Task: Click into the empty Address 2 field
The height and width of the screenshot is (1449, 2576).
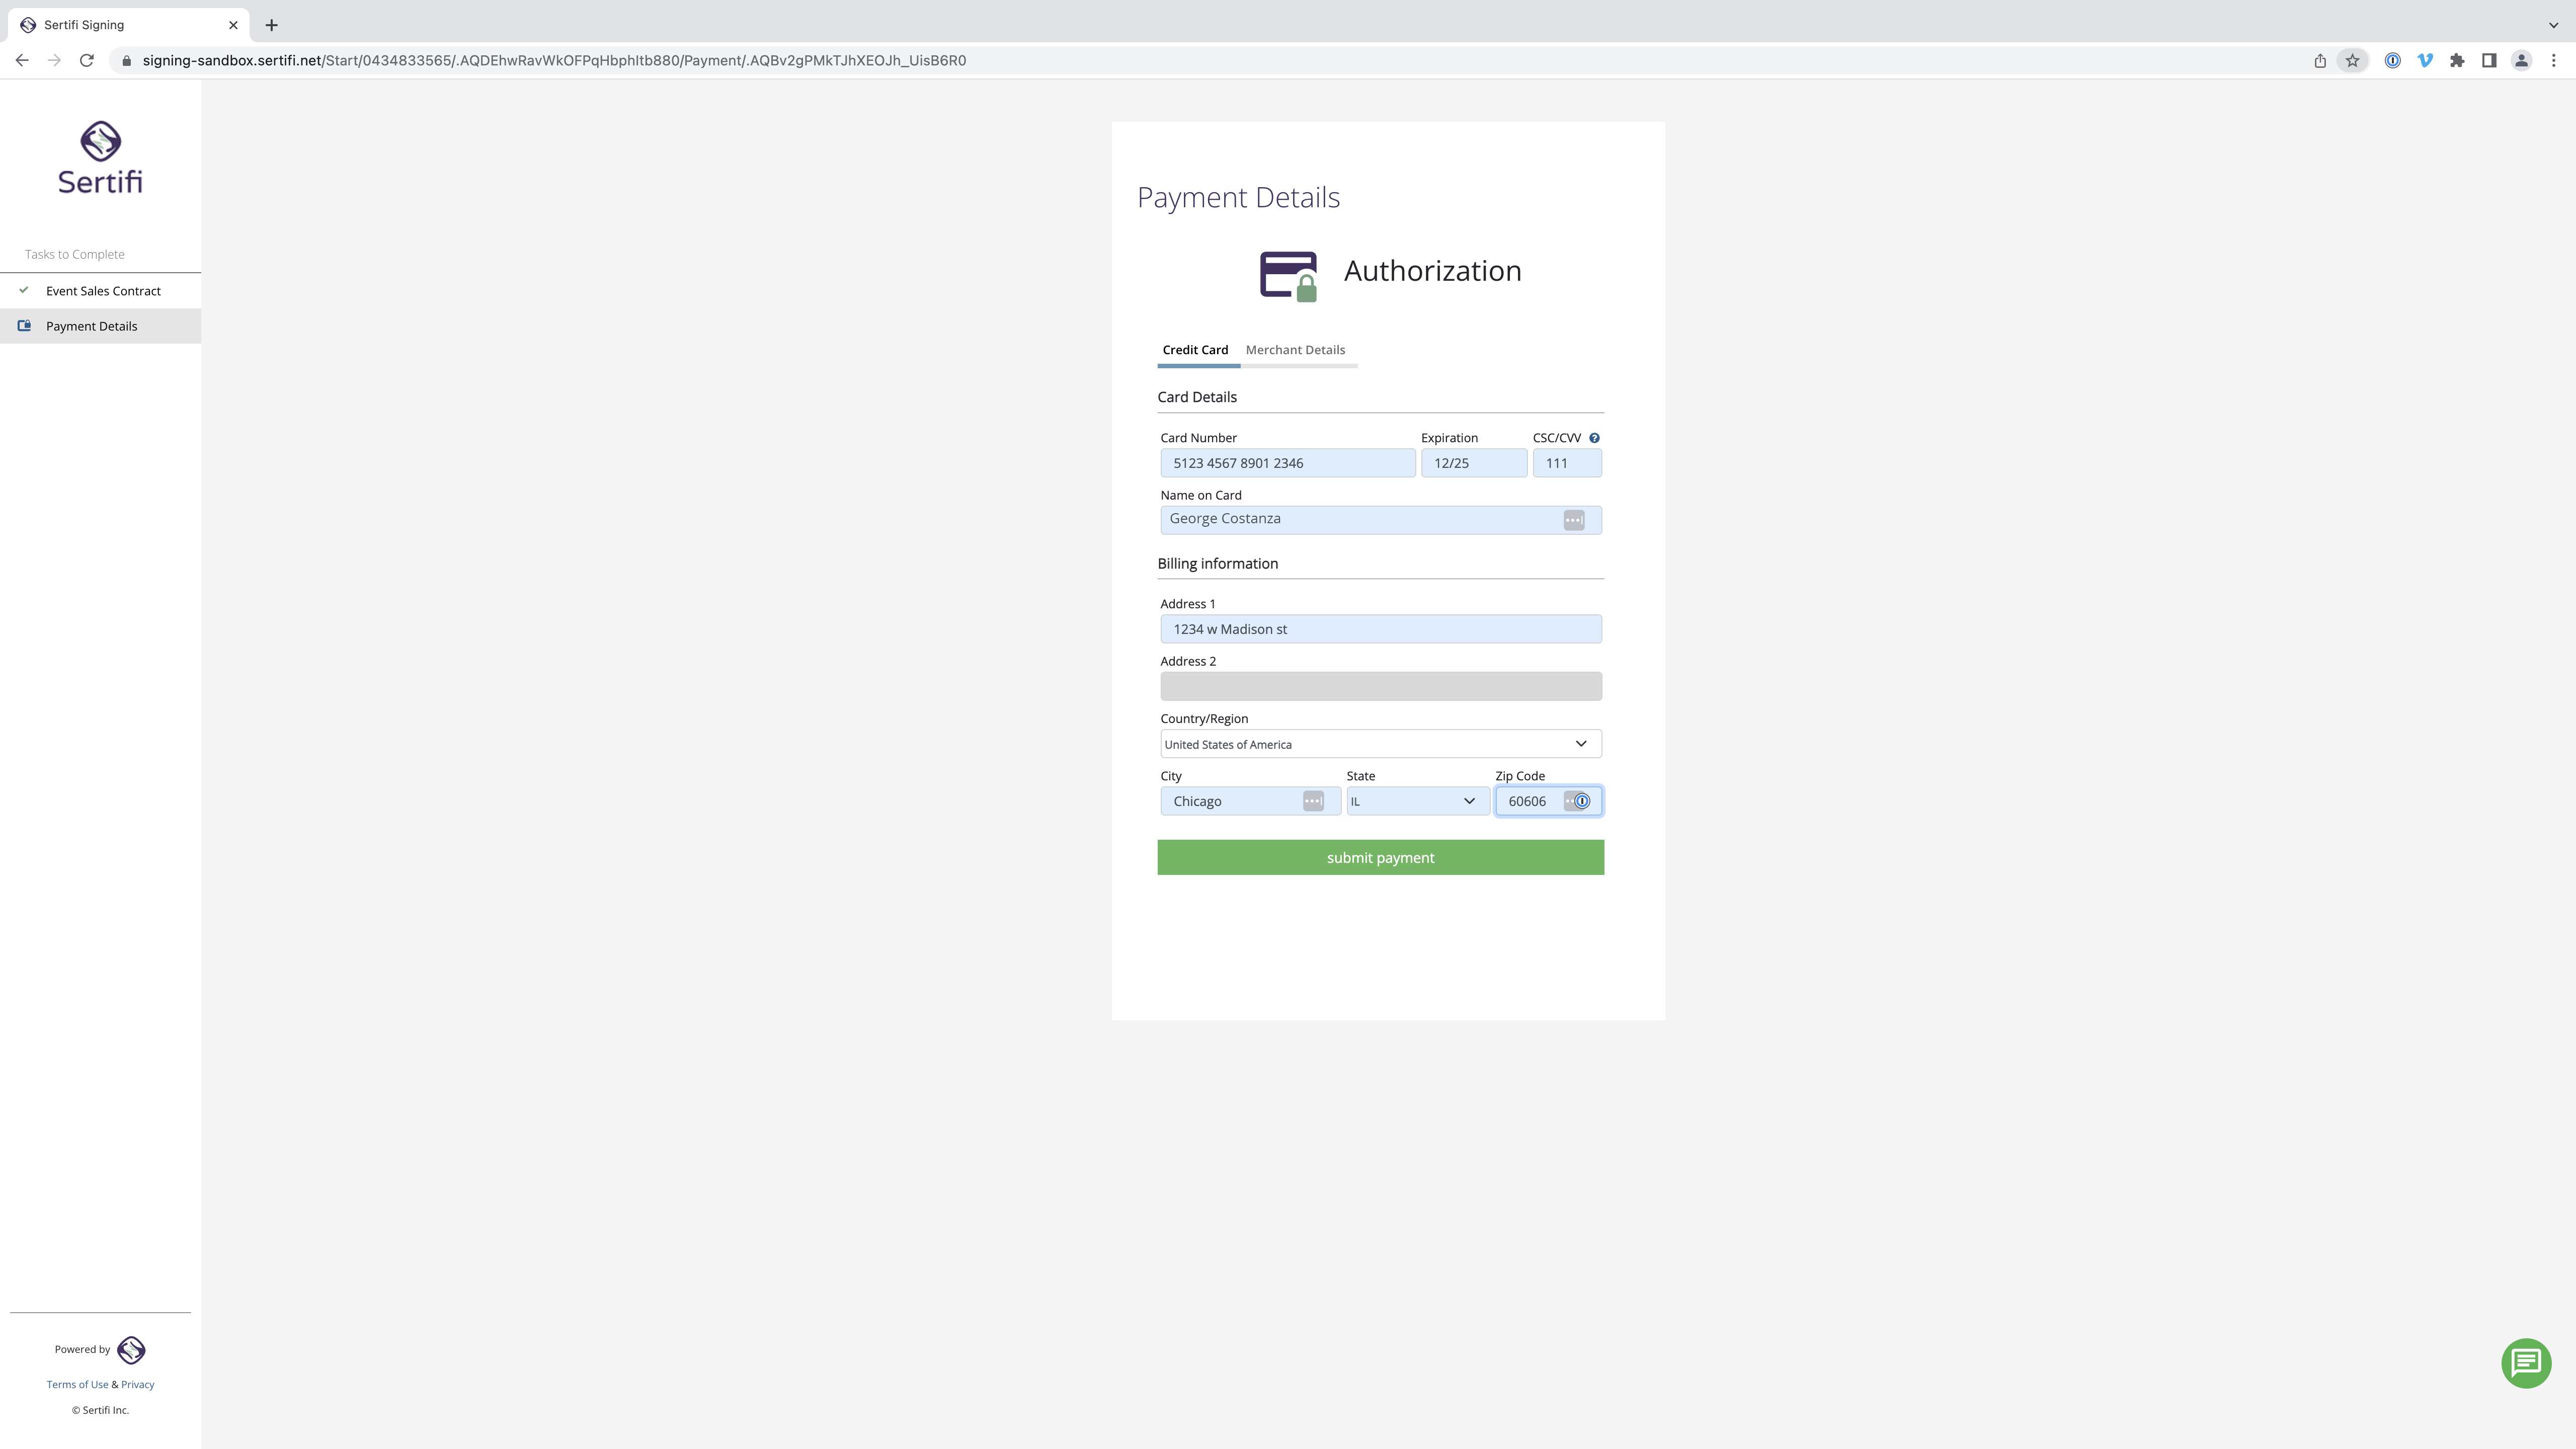Action: pyautogui.click(x=1380, y=686)
